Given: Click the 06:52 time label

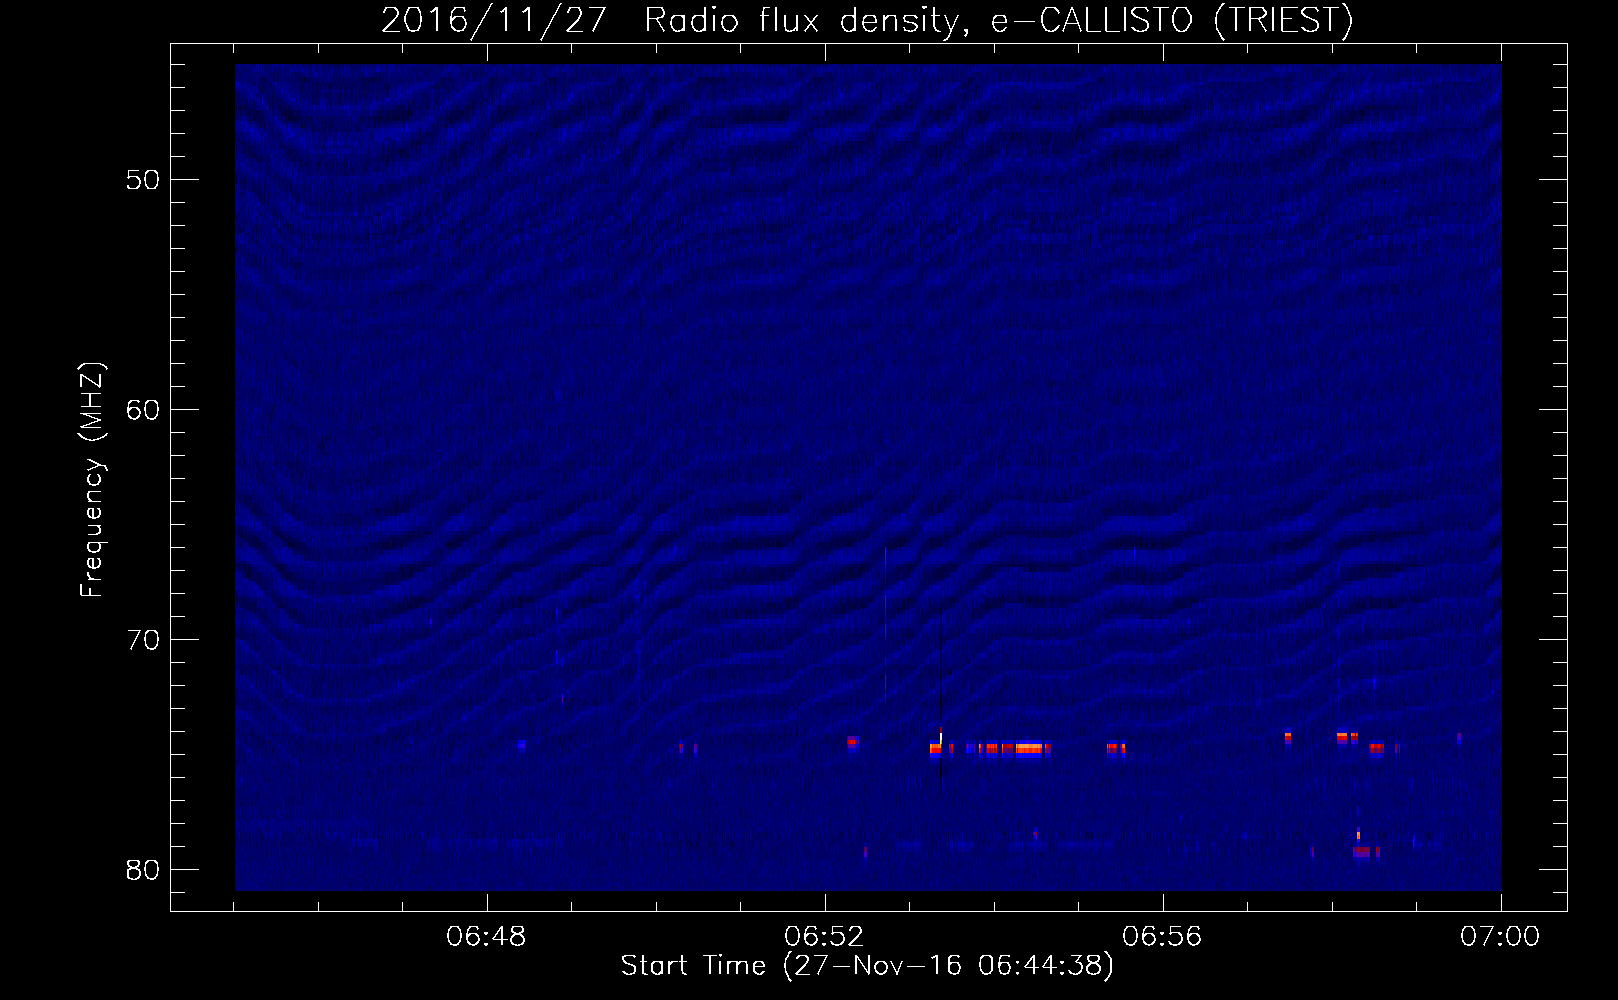Looking at the screenshot, I should [x=824, y=936].
